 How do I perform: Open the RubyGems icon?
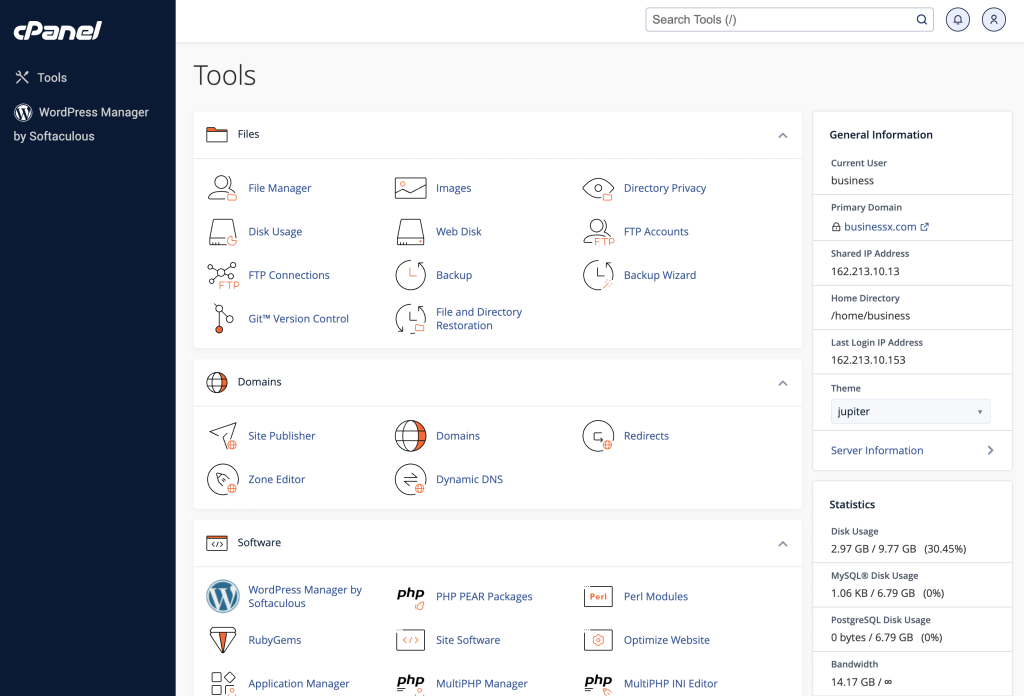coord(222,640)
